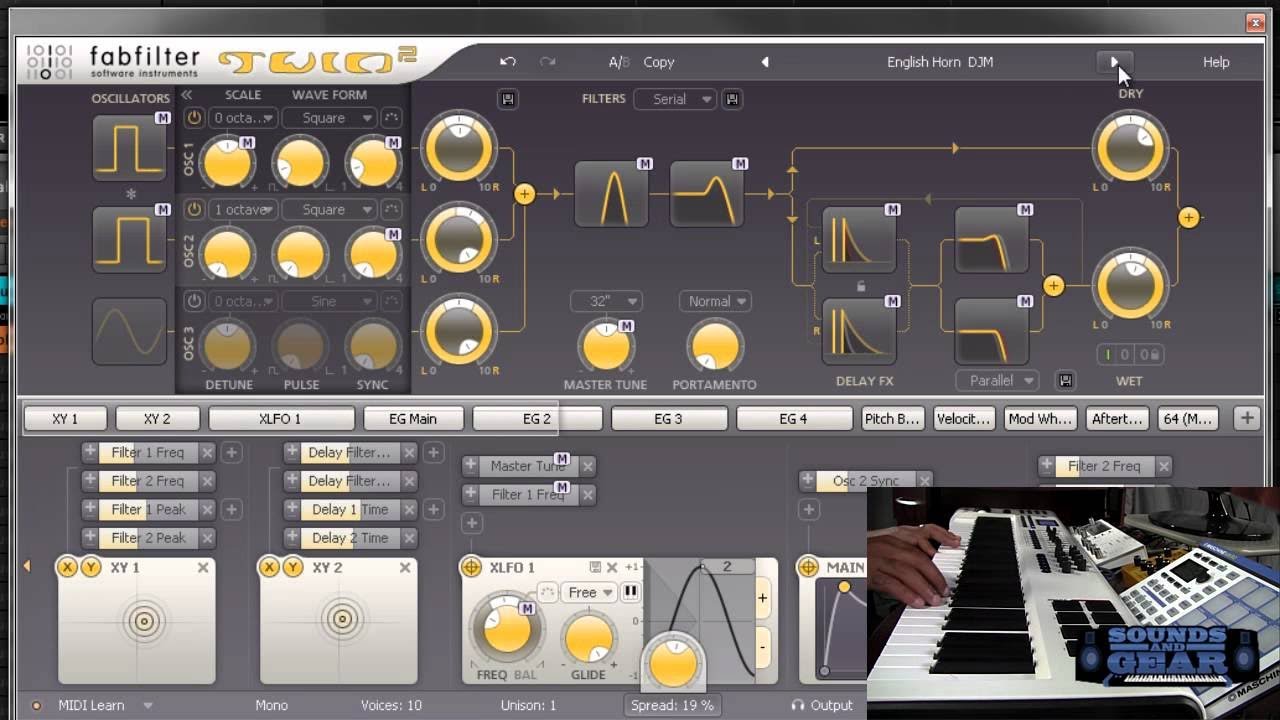Click the Portamento knob
Image resolution: width=1280 pixels, height=720 pixels.
tap(715, 346)
